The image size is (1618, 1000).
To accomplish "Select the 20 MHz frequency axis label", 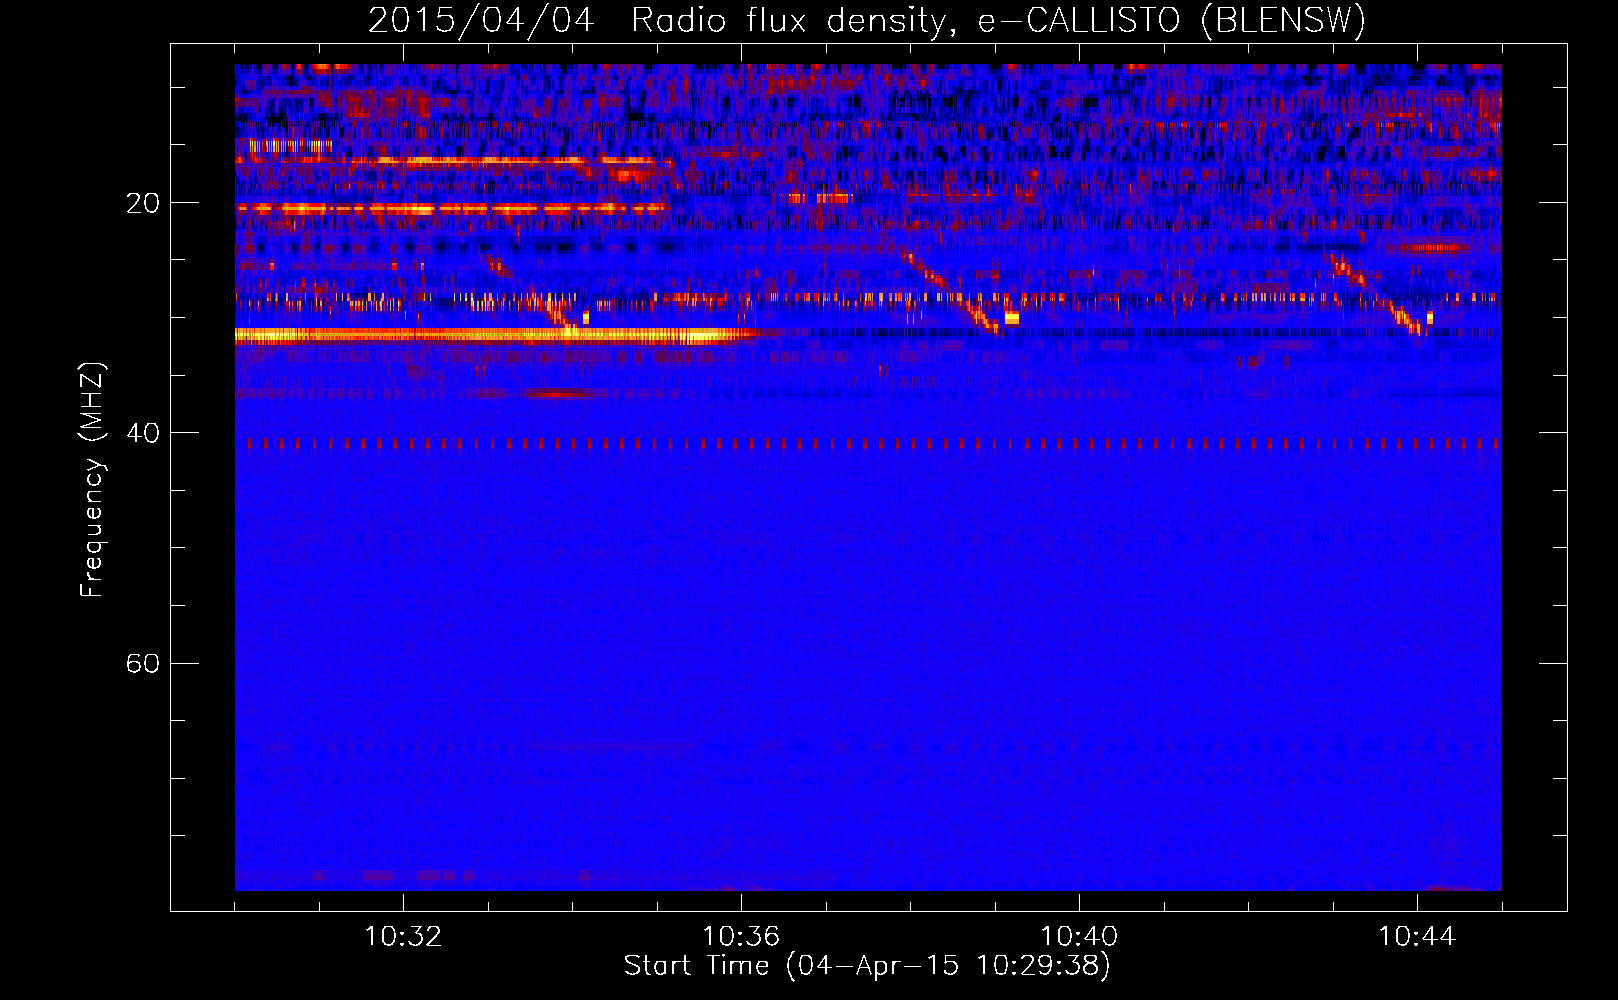I will (143, 204).
